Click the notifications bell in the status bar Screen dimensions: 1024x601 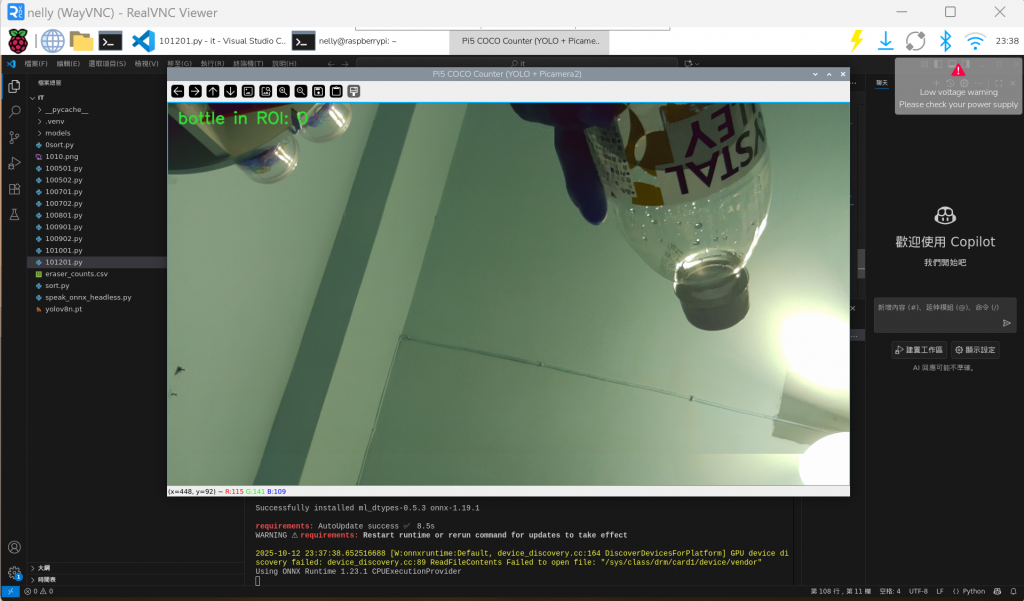click(x=1013, y=591)
